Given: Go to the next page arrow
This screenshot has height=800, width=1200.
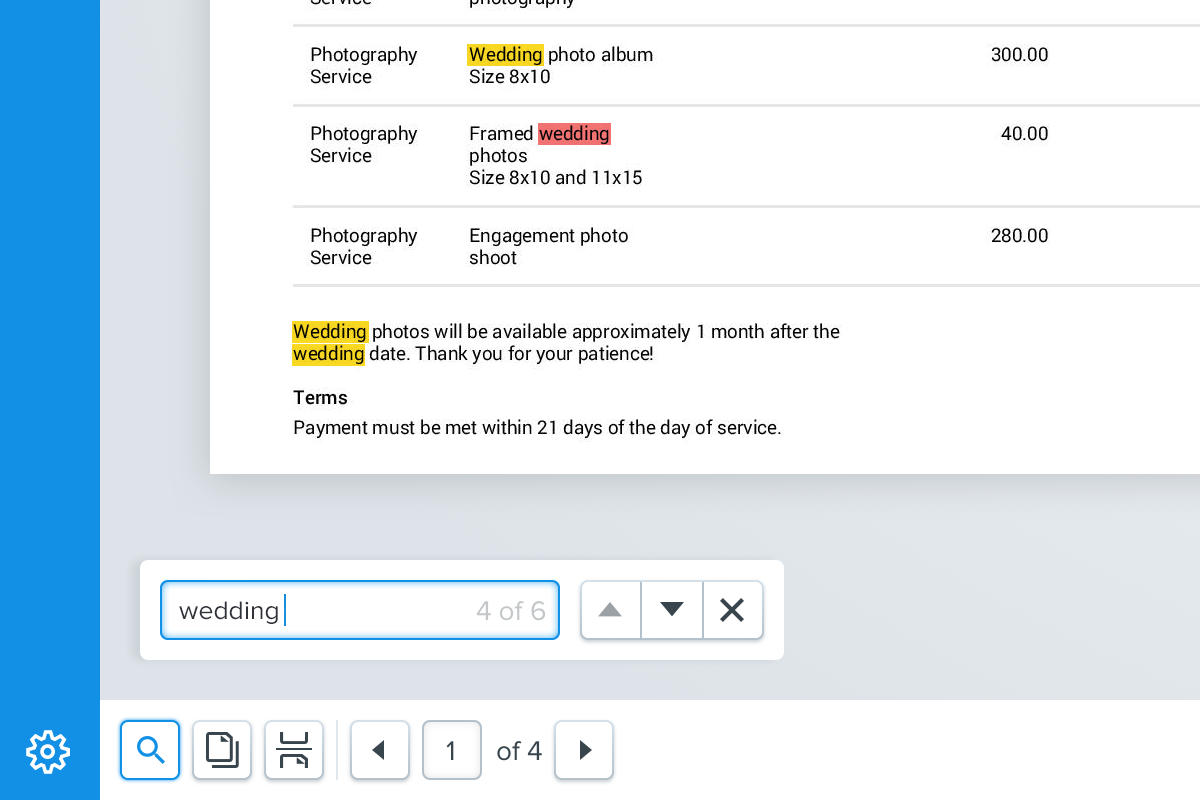Looking at the screenshot, I should click(x=585, y=750).
